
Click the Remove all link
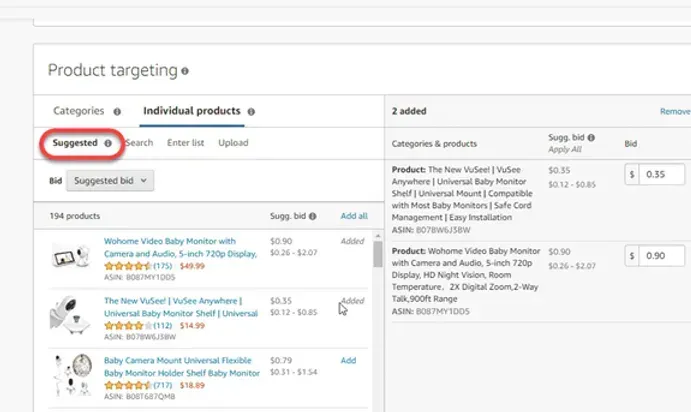(675, 111)
